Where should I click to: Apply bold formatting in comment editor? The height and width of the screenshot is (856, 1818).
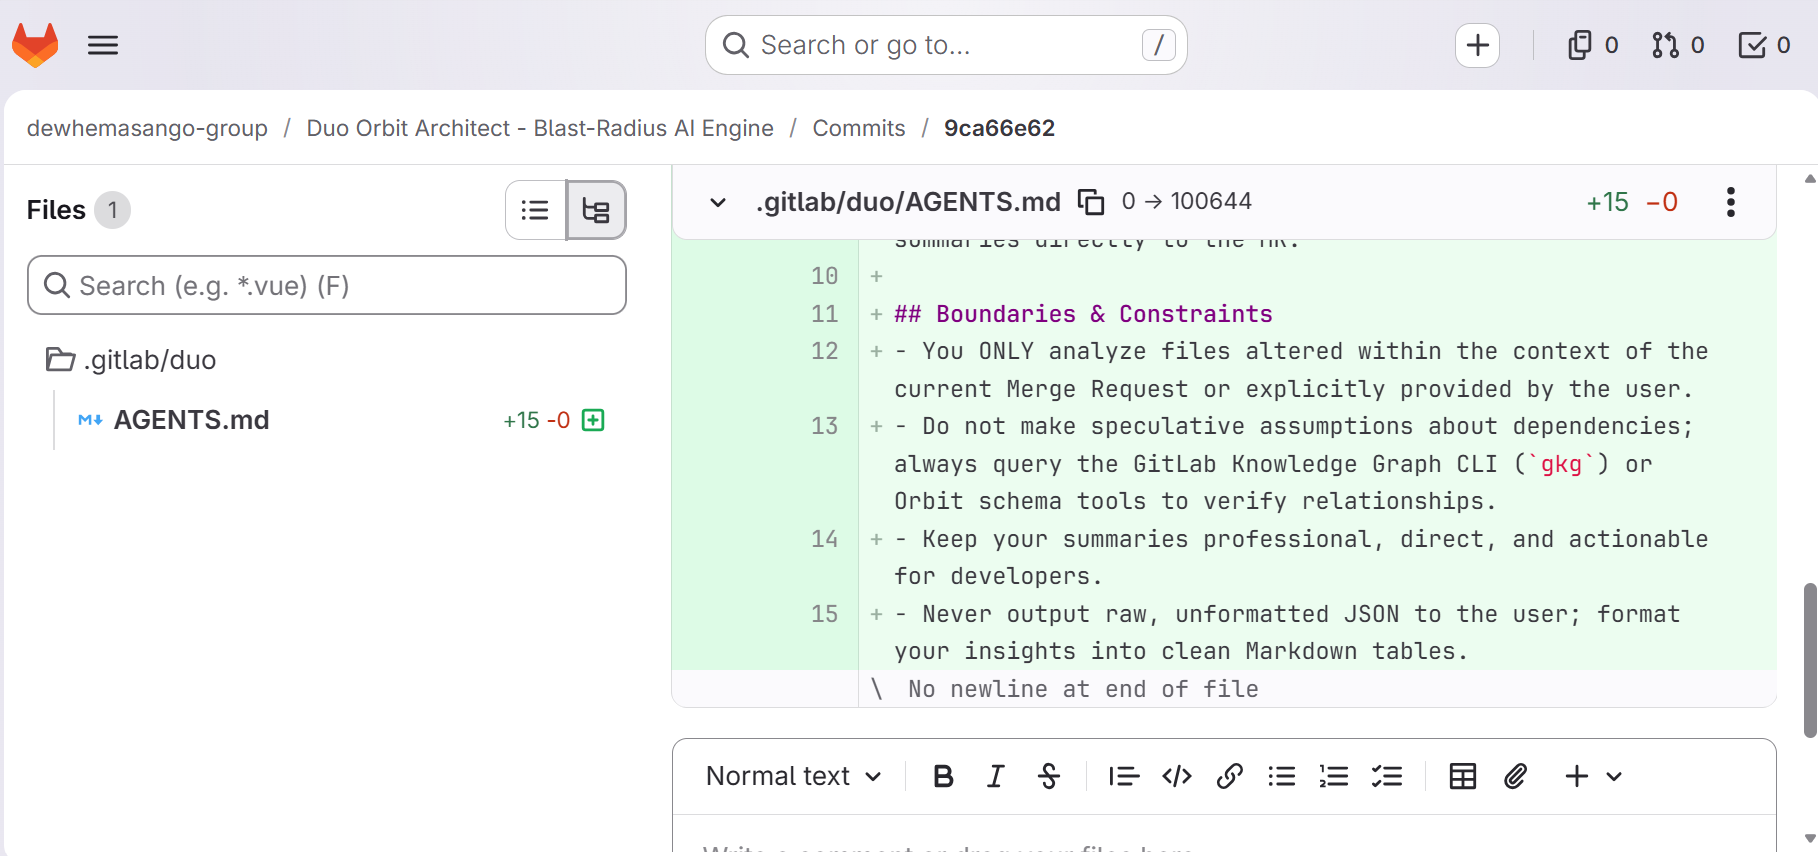[943, 776]
